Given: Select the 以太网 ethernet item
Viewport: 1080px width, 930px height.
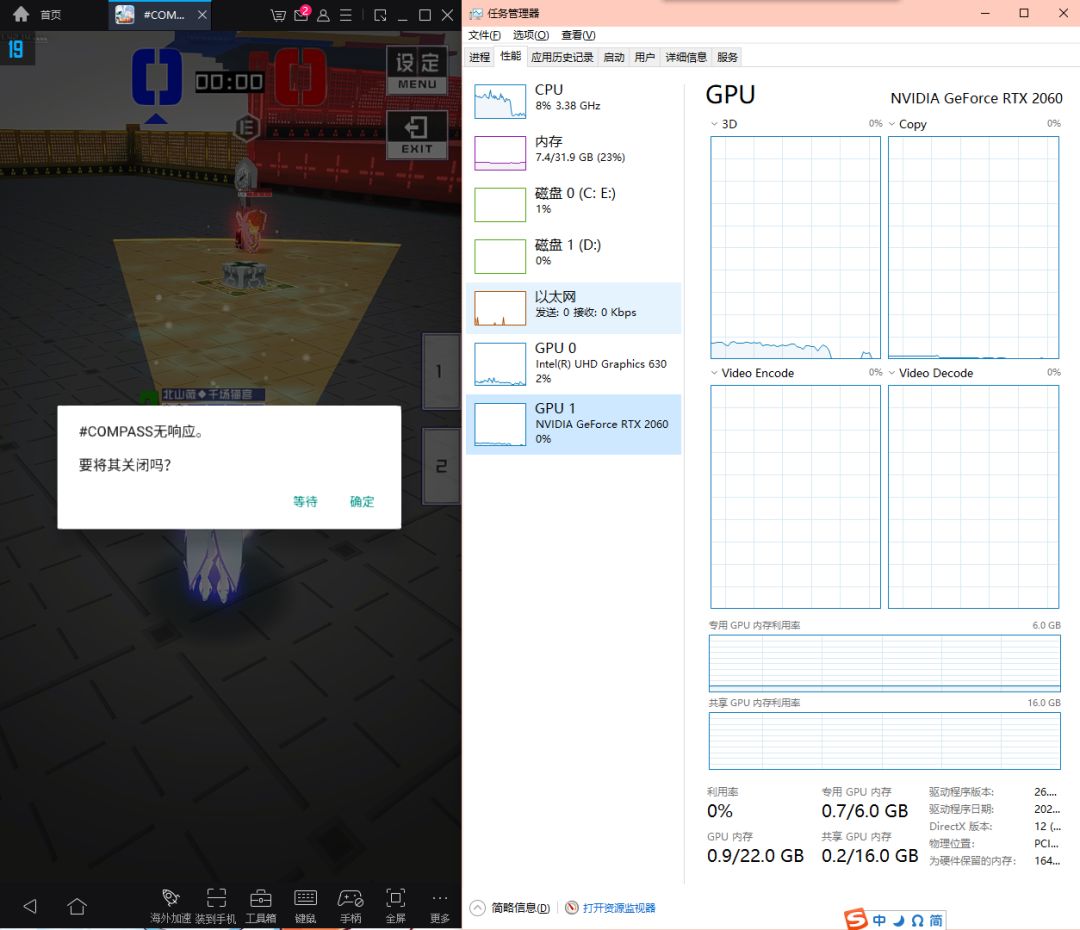Looking at the screenshot, I should pyautogui.click(x=574, y=308).
